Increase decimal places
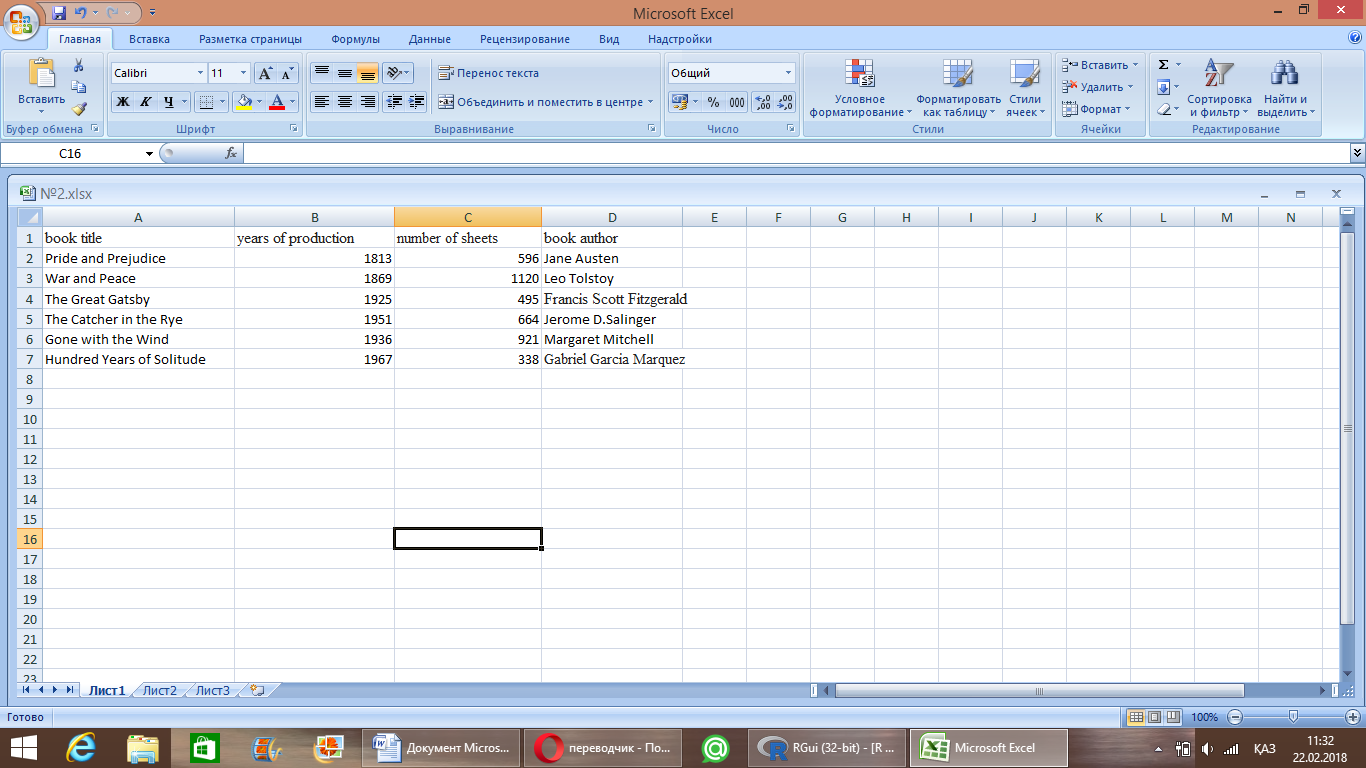Image resolution: width=1366 pixels, height=768 pixels. click(762, 102)
